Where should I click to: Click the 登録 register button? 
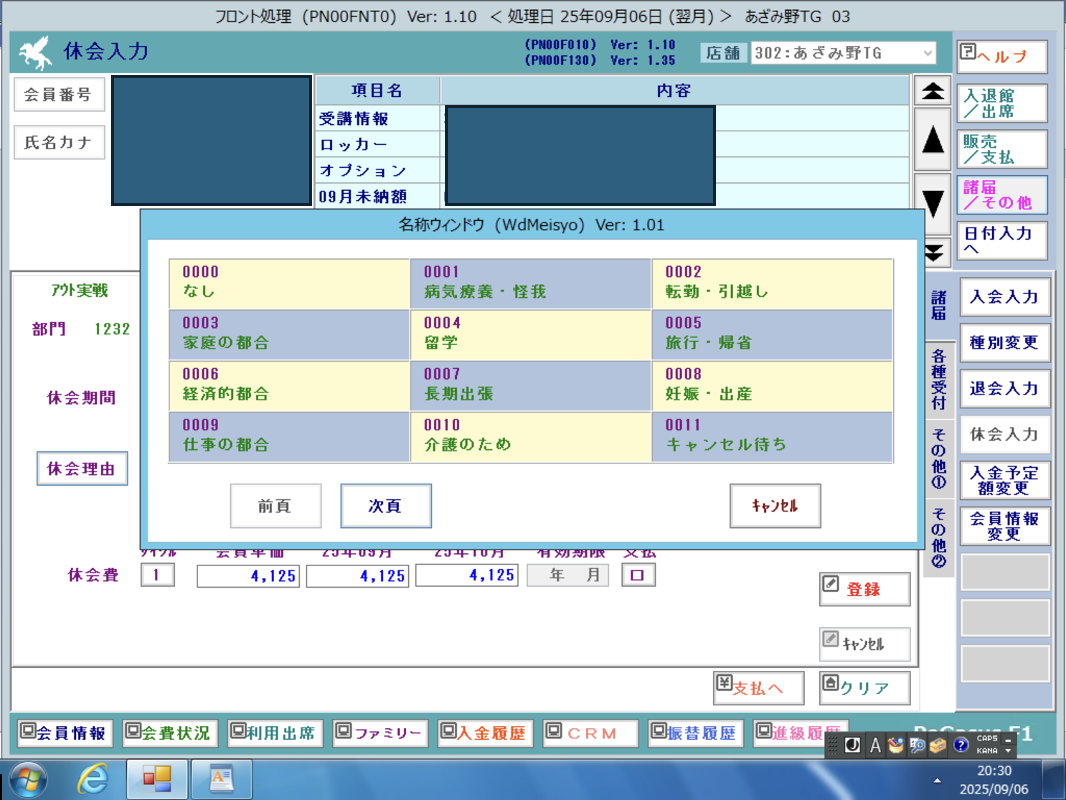click(864, 589)
